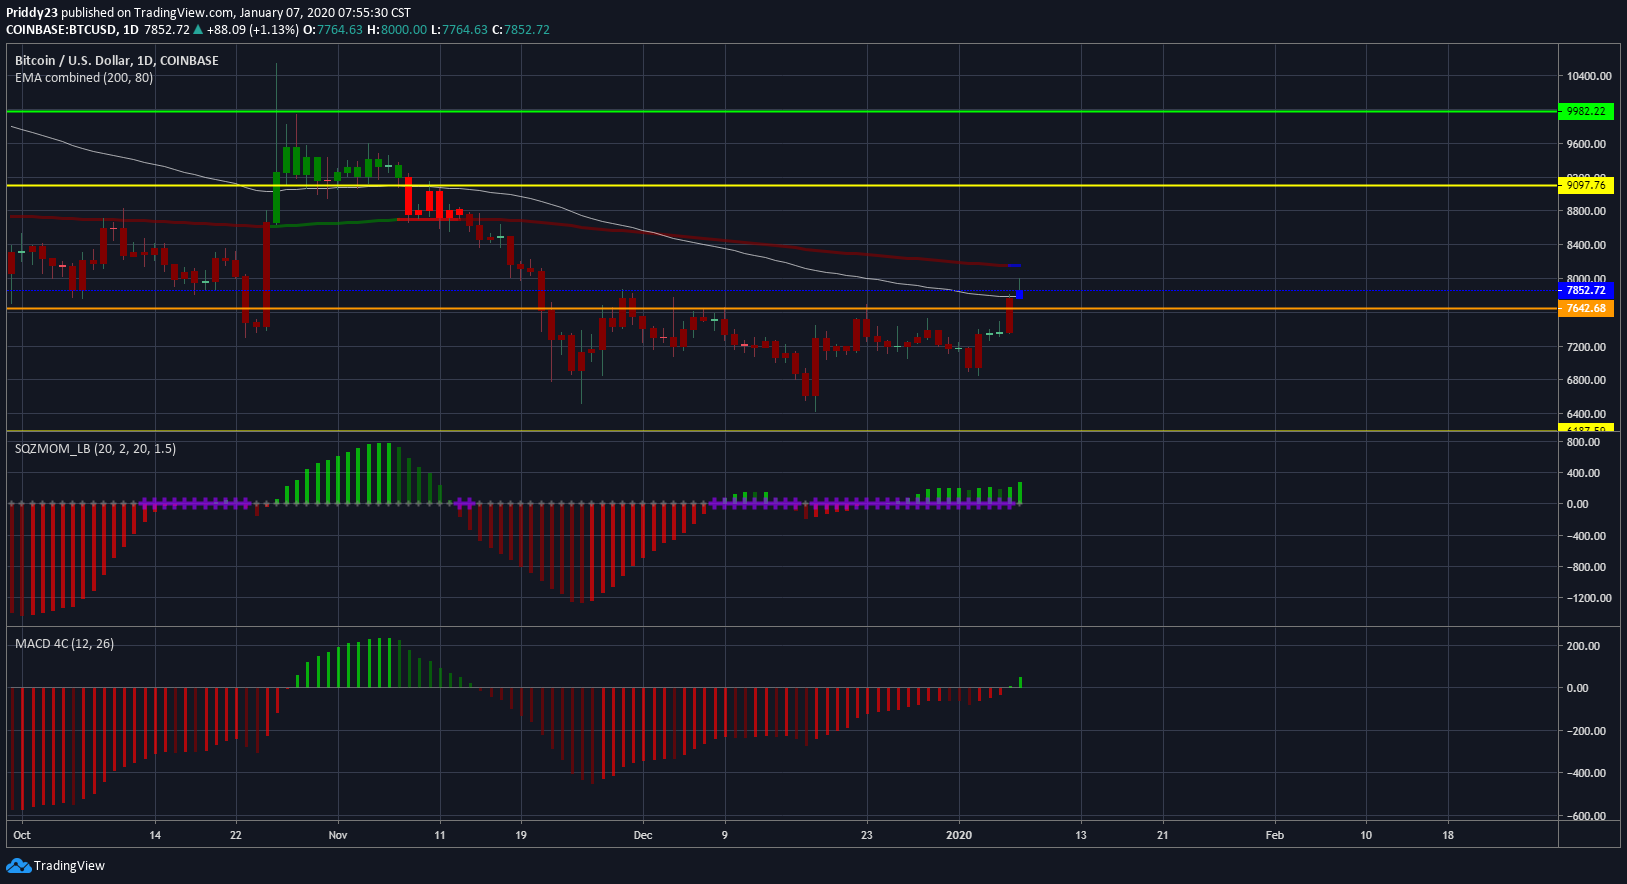Select the orange horizontal line near 7642
Image resolution: width=1627 pixels, height=884 pixels.
780,308
